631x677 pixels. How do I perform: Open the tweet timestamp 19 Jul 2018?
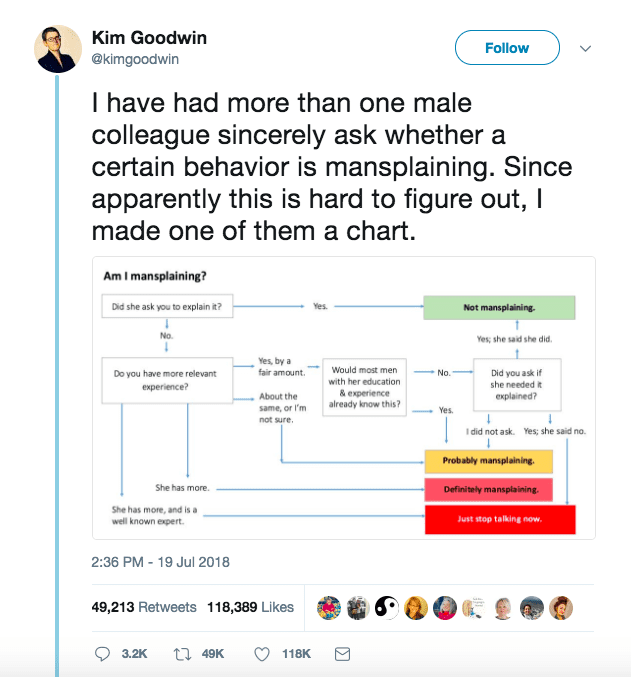160,562
